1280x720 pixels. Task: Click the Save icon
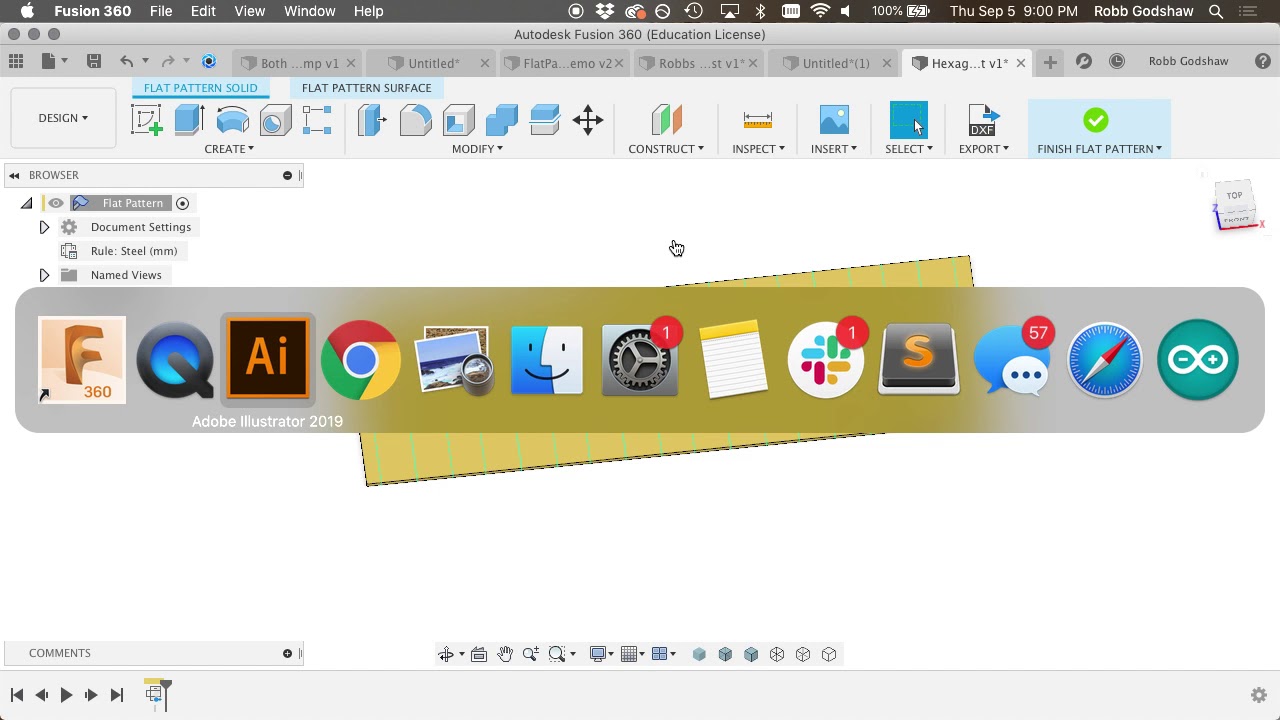coord(93,62)
